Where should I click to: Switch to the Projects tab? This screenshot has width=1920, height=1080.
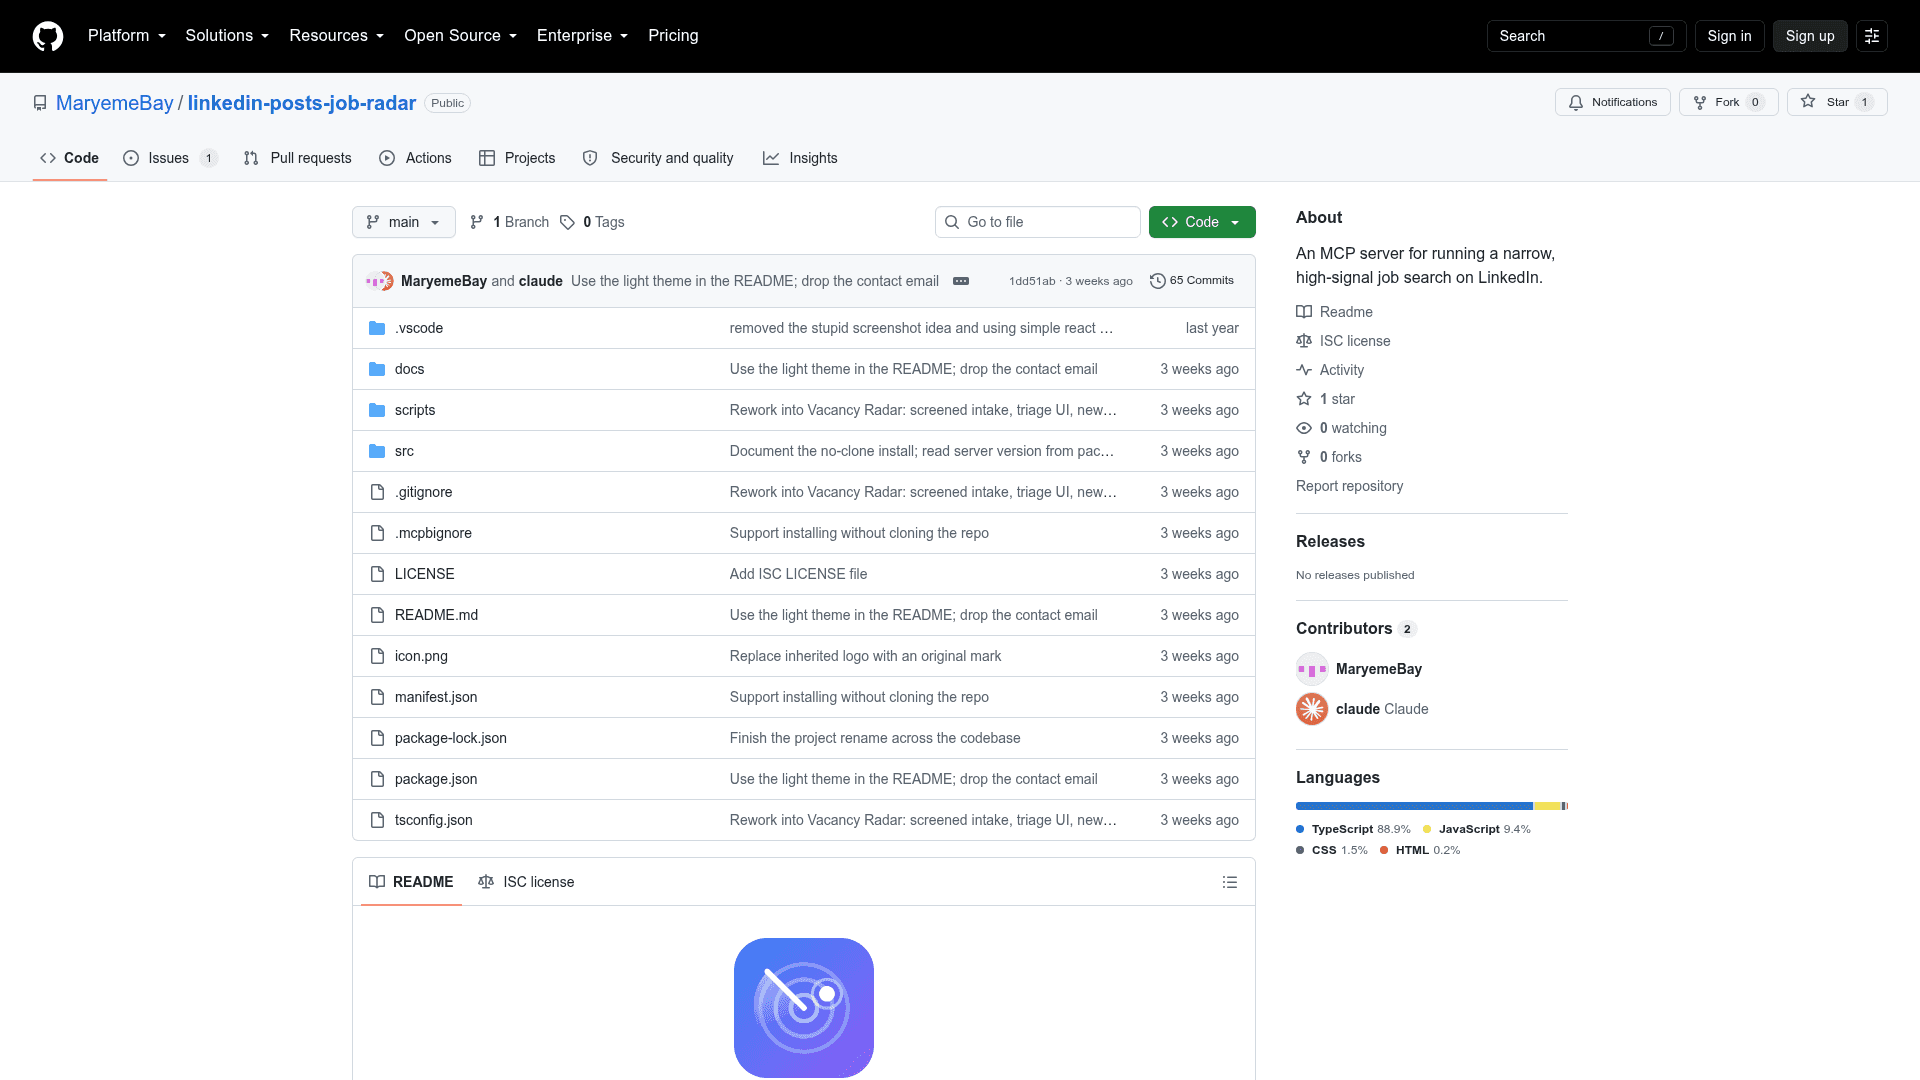[517, 158]
